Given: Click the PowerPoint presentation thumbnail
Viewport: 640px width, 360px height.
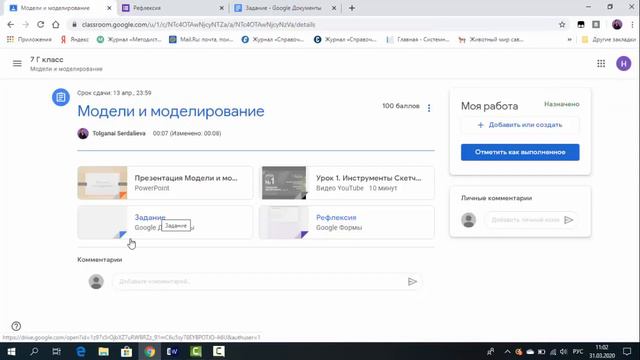Looking at the screenshot, I should [102, 183].
